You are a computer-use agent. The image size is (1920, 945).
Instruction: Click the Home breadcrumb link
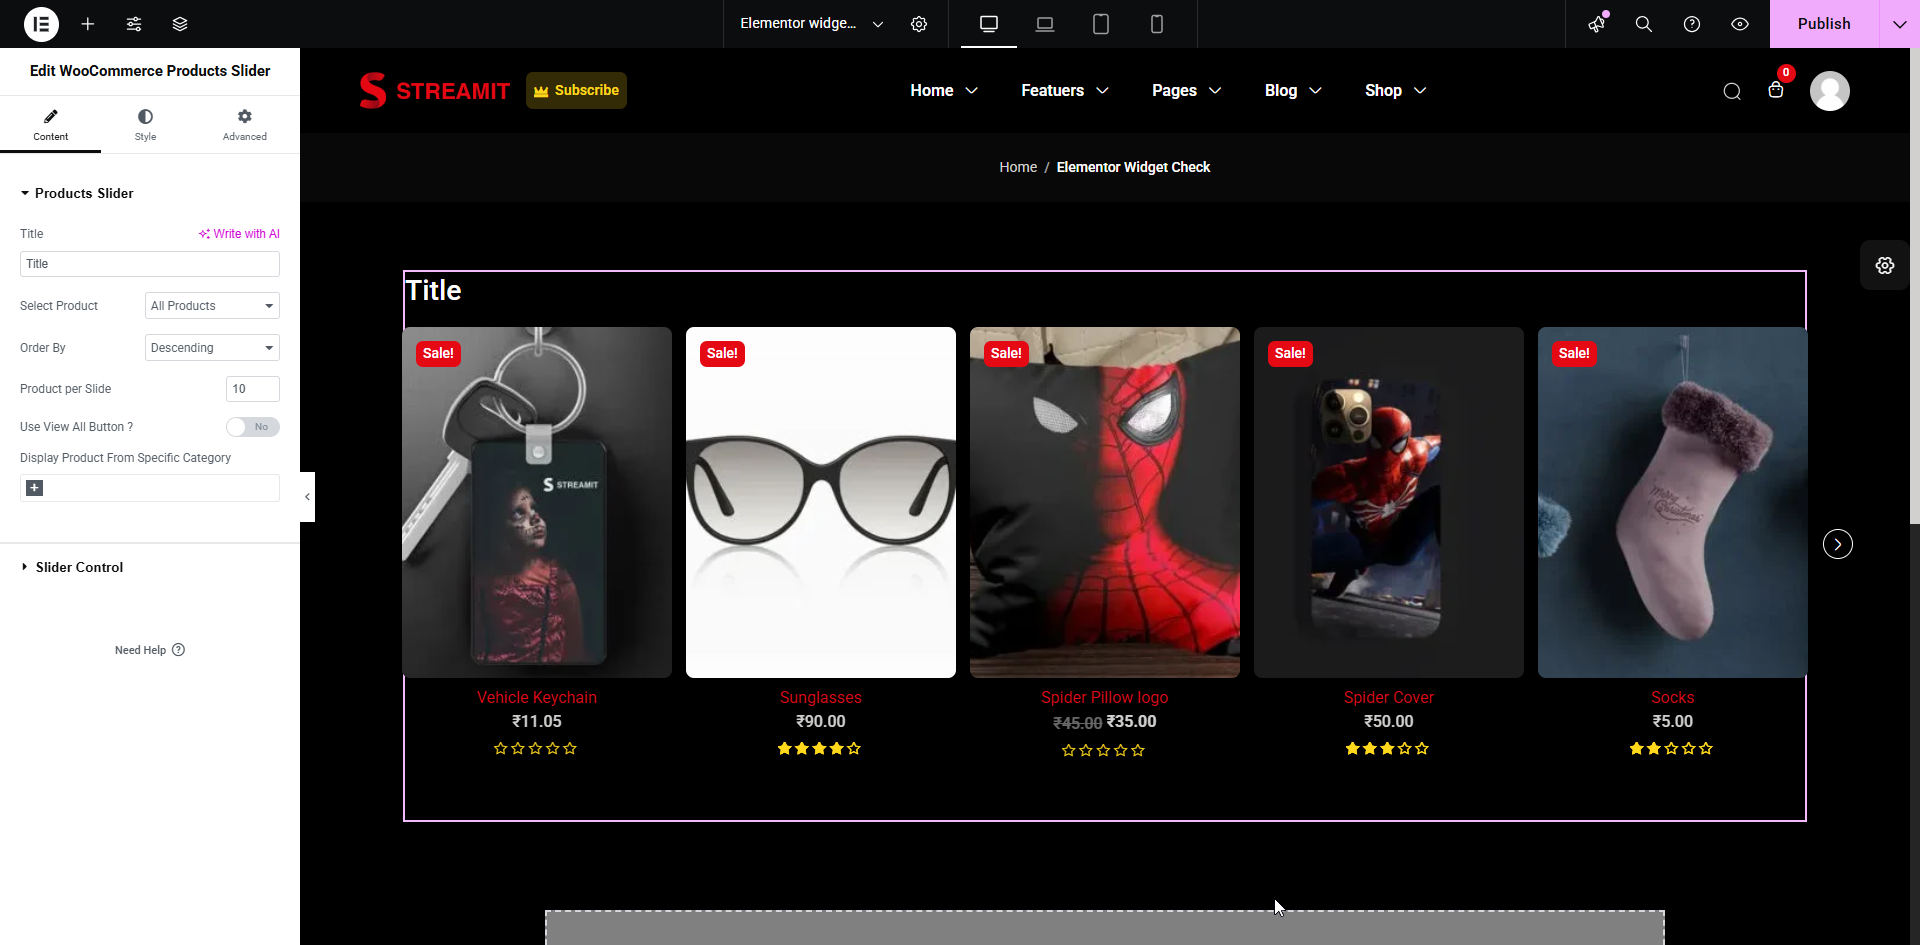coord(1018,167)
